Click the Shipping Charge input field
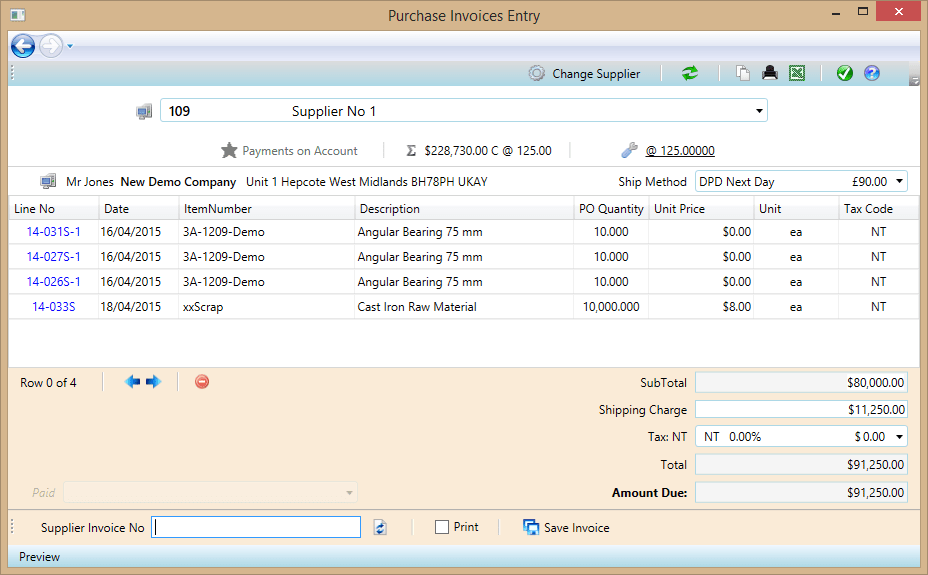This screenshot has height=575, width=928. 801,409
